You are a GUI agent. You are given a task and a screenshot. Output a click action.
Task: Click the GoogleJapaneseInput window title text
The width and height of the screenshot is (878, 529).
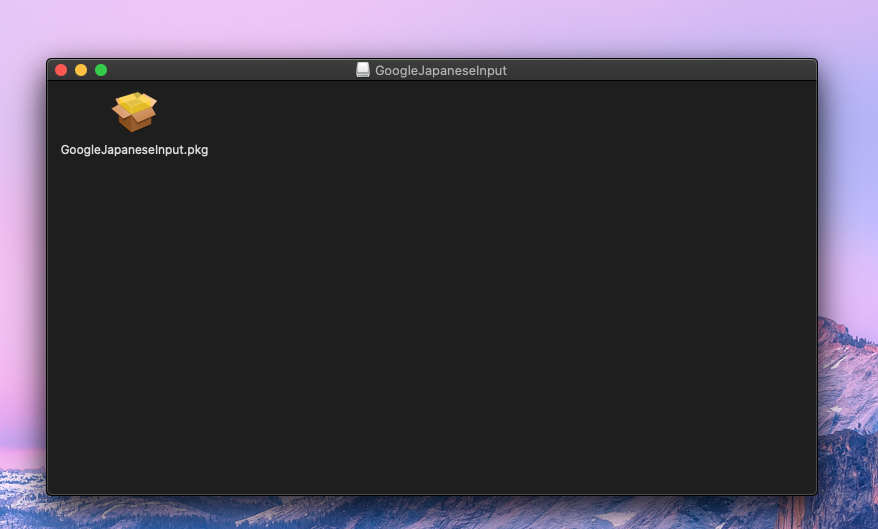pyautogui.click(x=441, y=71)
